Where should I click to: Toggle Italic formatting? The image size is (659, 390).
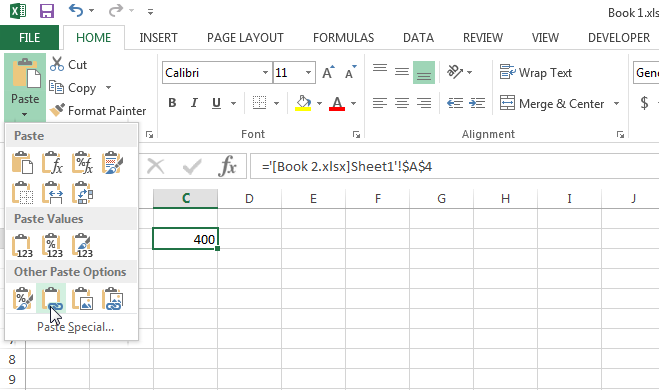(194, 103)
